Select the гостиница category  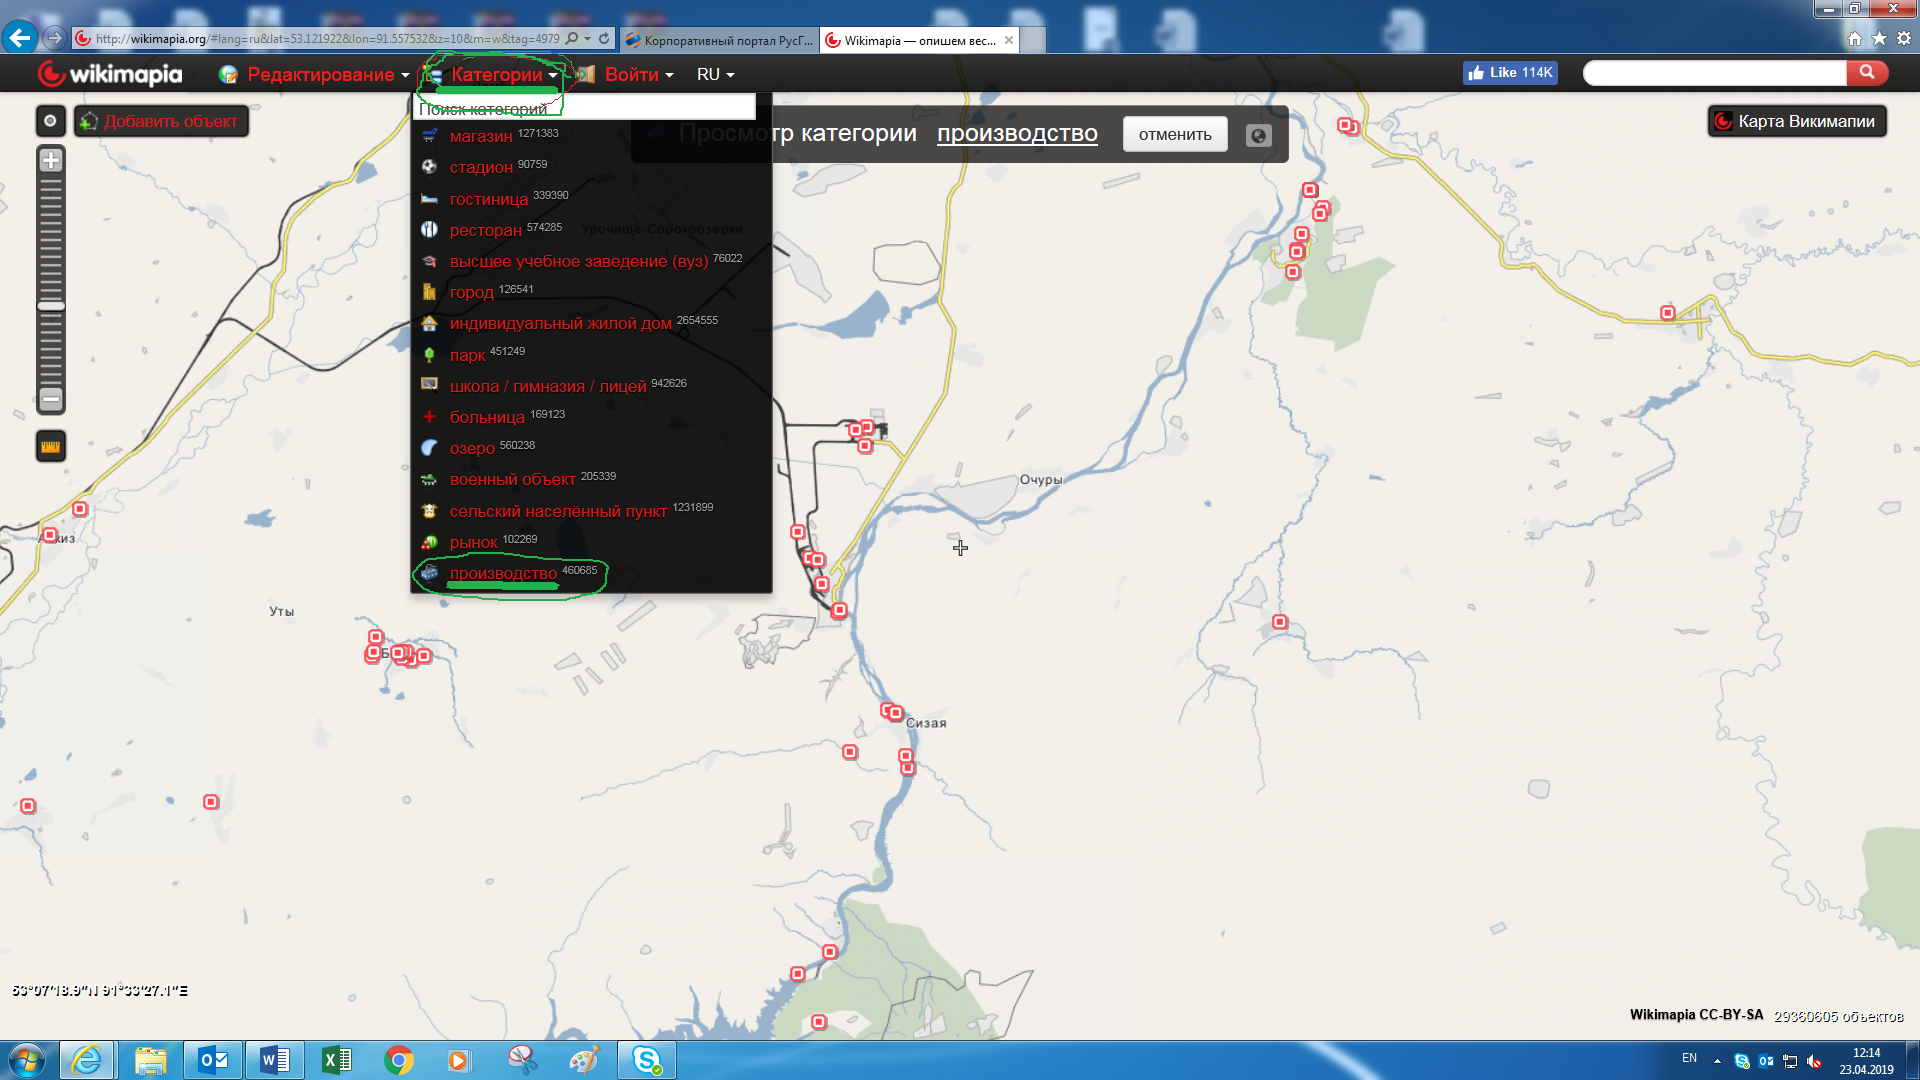489,199
